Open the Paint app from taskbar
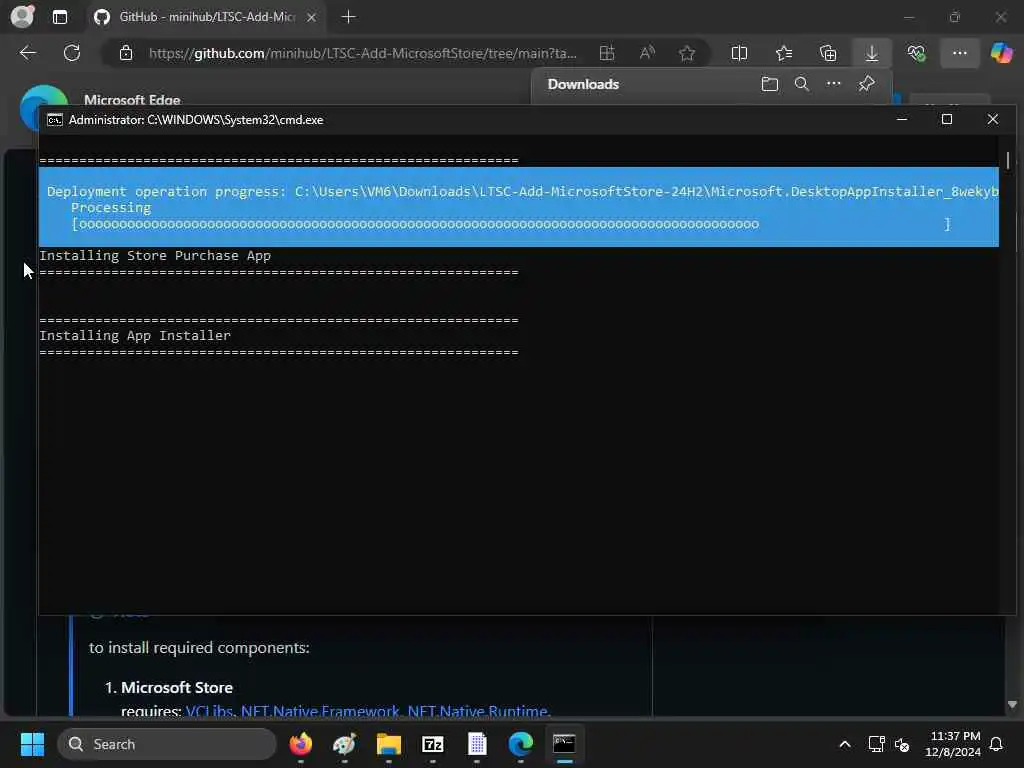 pyautogui.click(x=345, y=744)
